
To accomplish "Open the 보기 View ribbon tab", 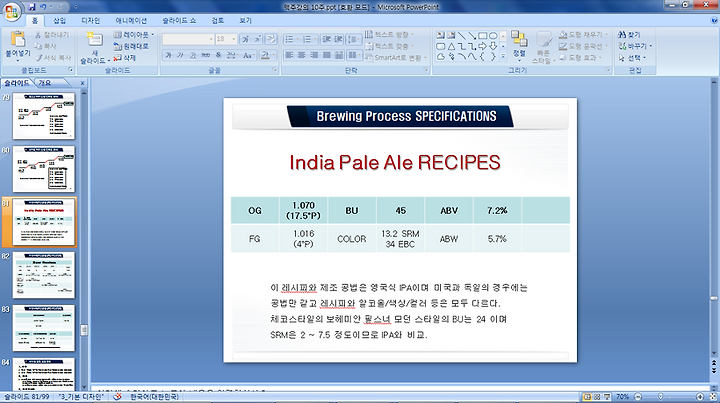I will [x=245, y=21].
